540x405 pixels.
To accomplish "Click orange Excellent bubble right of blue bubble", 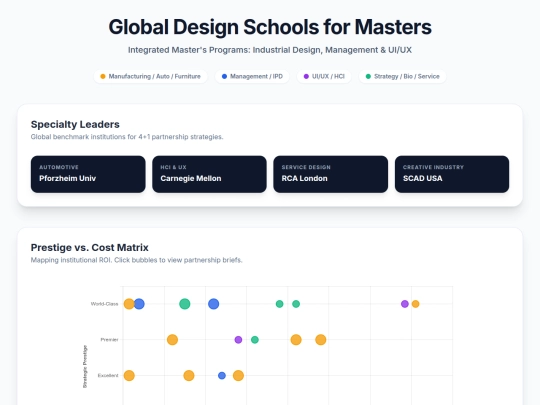I will click(x=238, y=375).
